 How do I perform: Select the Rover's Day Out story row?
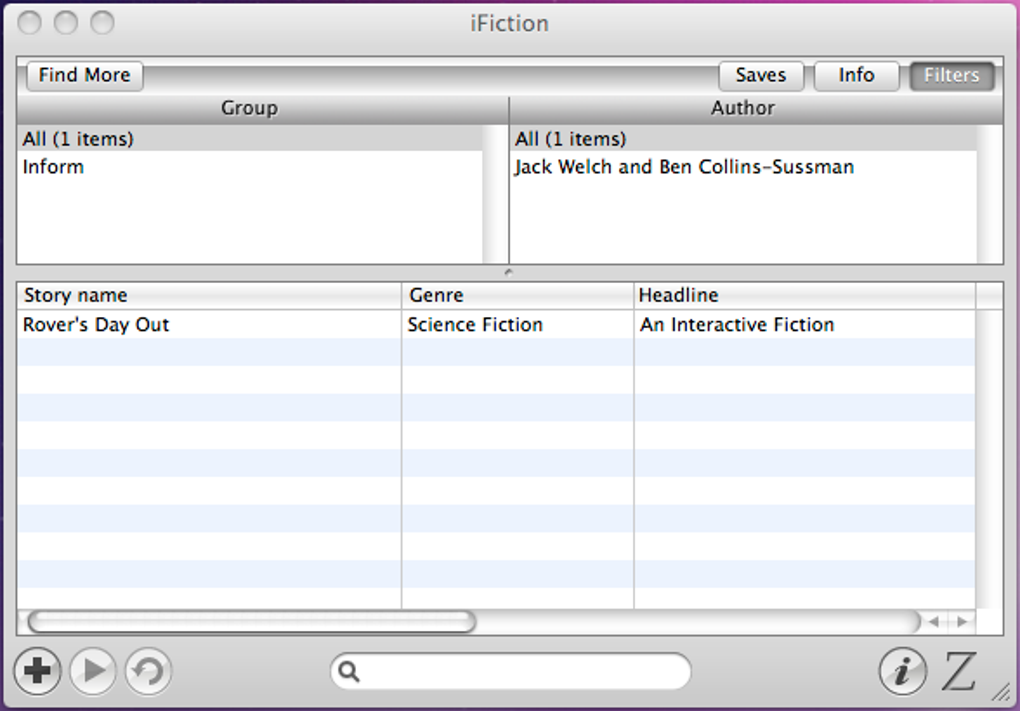(x=97, y=325)
